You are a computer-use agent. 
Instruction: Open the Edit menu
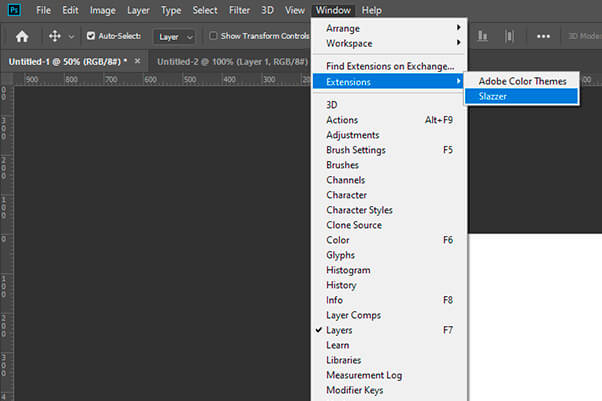pos(70,10)
